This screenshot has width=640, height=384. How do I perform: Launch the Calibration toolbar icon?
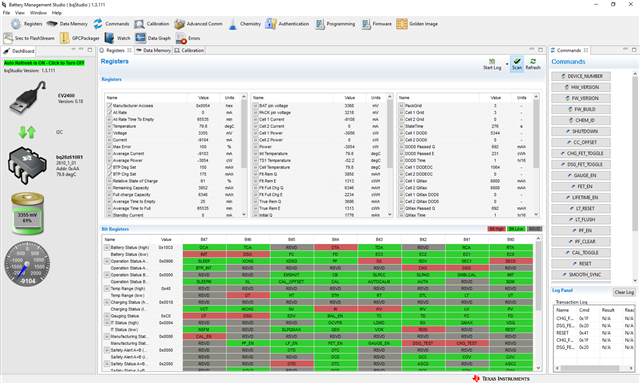[x=151, y=24]
